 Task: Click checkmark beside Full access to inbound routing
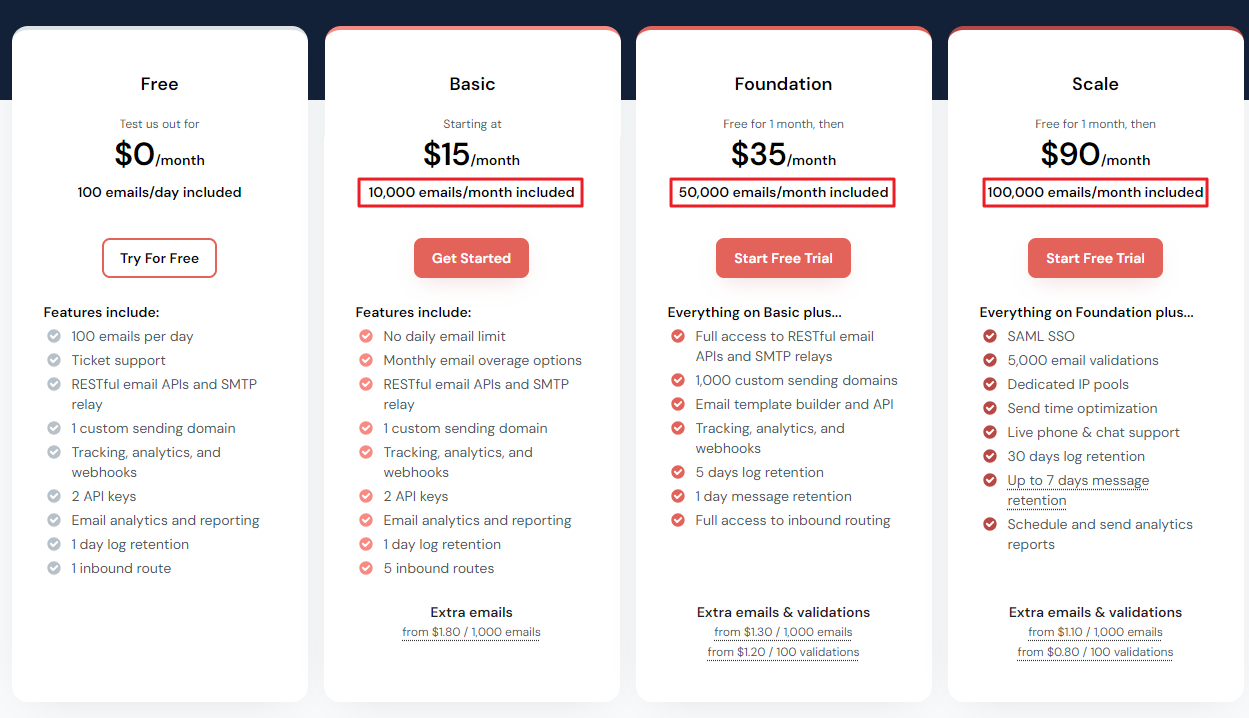678,520
